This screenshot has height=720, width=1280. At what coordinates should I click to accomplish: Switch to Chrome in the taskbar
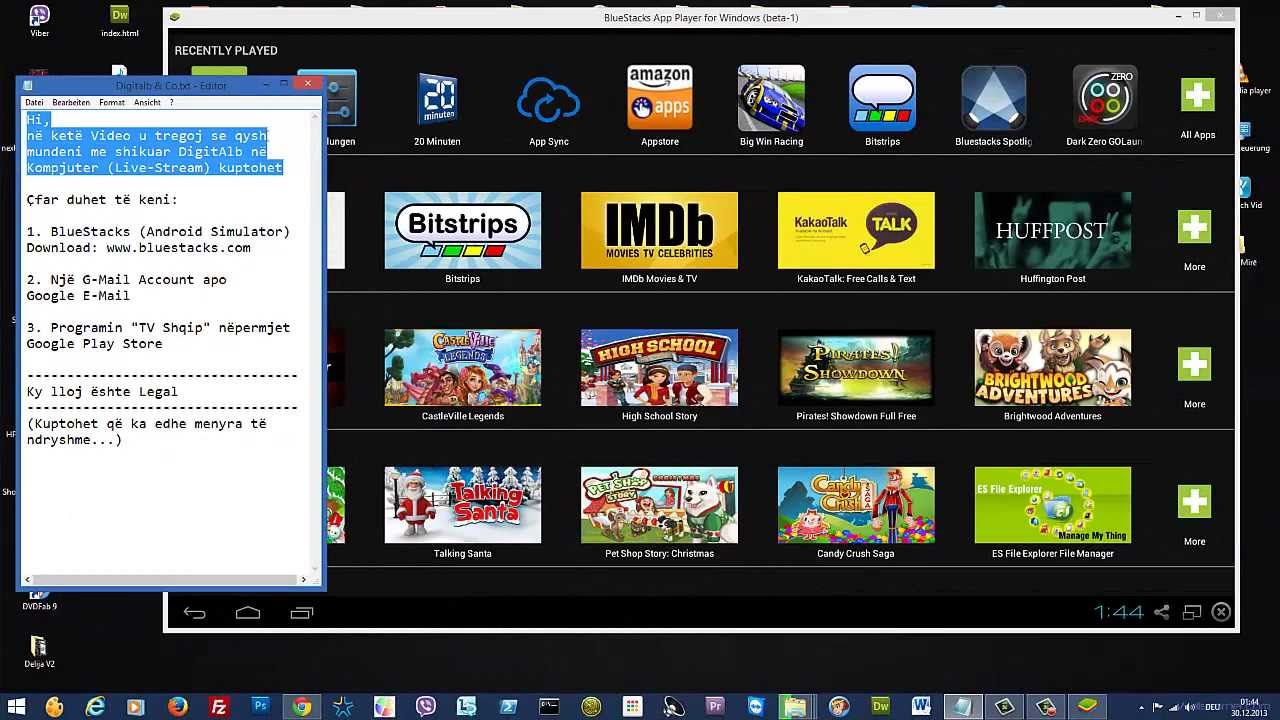[301, 707]
